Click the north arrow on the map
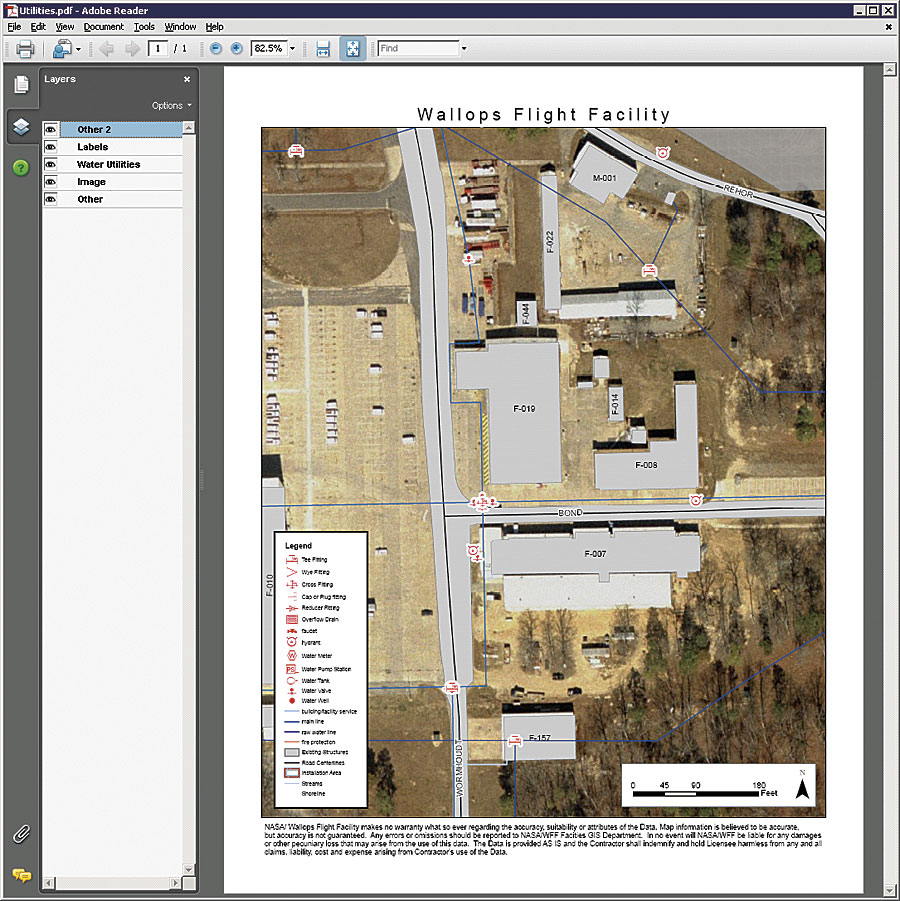 tap(802, 785)
